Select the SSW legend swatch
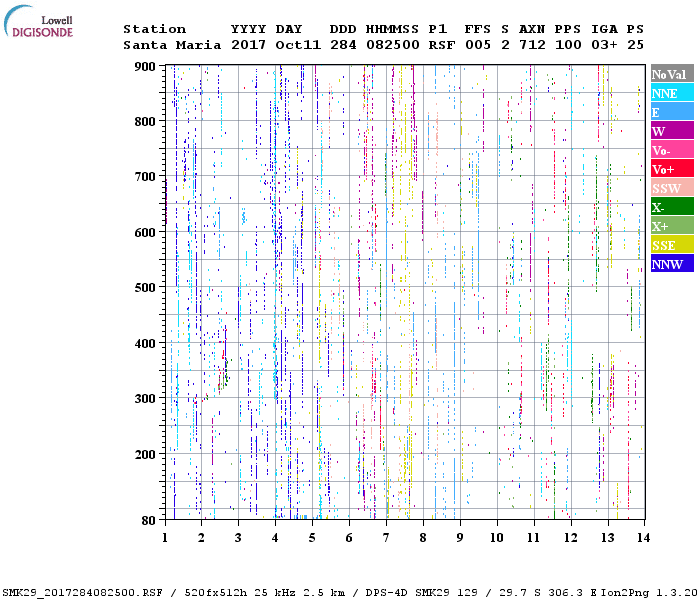This screenshot has width=700, height=600. tap(672, 188)
